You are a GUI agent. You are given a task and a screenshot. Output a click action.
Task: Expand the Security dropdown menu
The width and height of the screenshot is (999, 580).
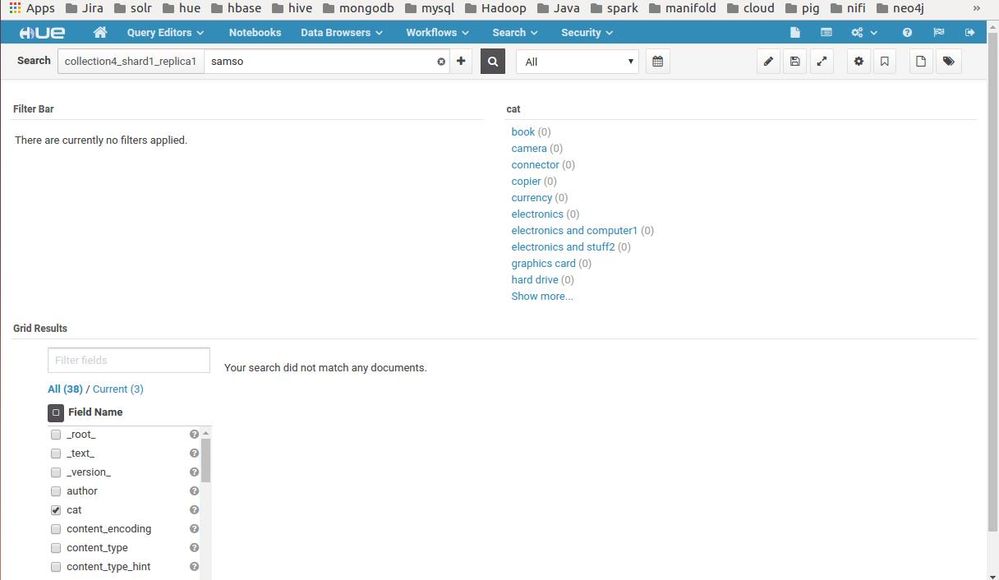pyautogui.click(x=587, y=33)
